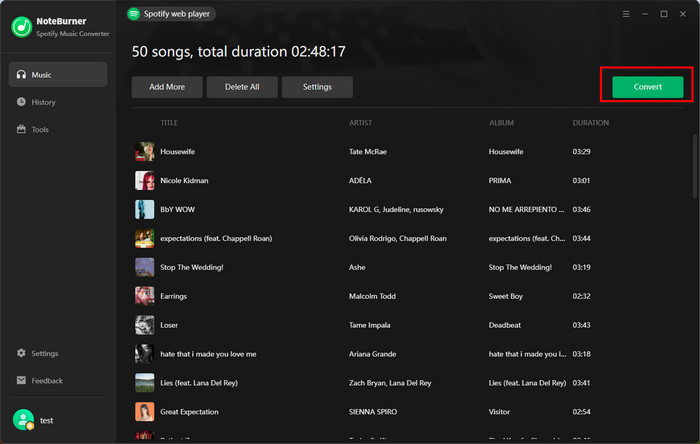Screen dimensions: 700x444
Task: Select the song title Loser
Action: 169,325
